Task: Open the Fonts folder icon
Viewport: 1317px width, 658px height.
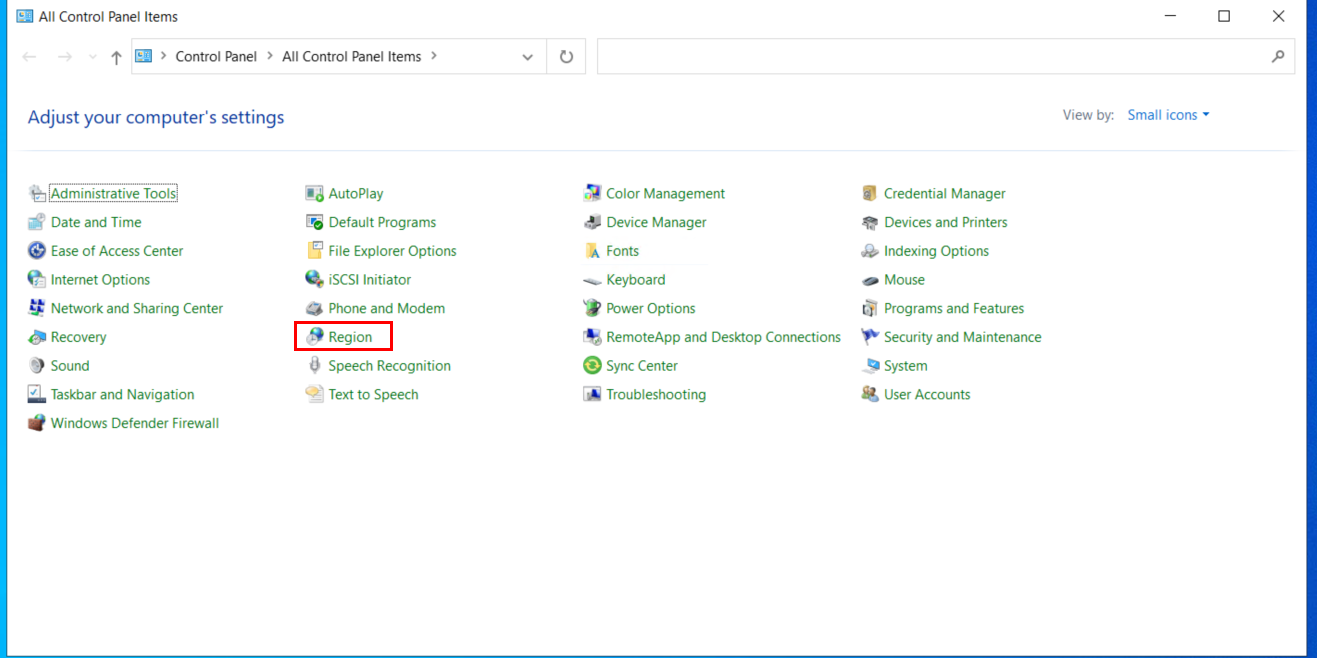Action: pyautogui.click(x=592, y=251)
